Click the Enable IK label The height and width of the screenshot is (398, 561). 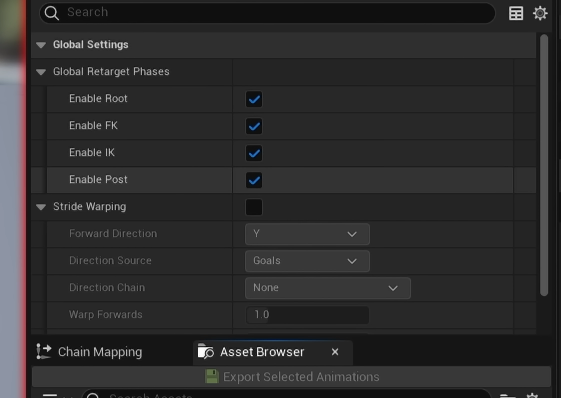[92, 152]
